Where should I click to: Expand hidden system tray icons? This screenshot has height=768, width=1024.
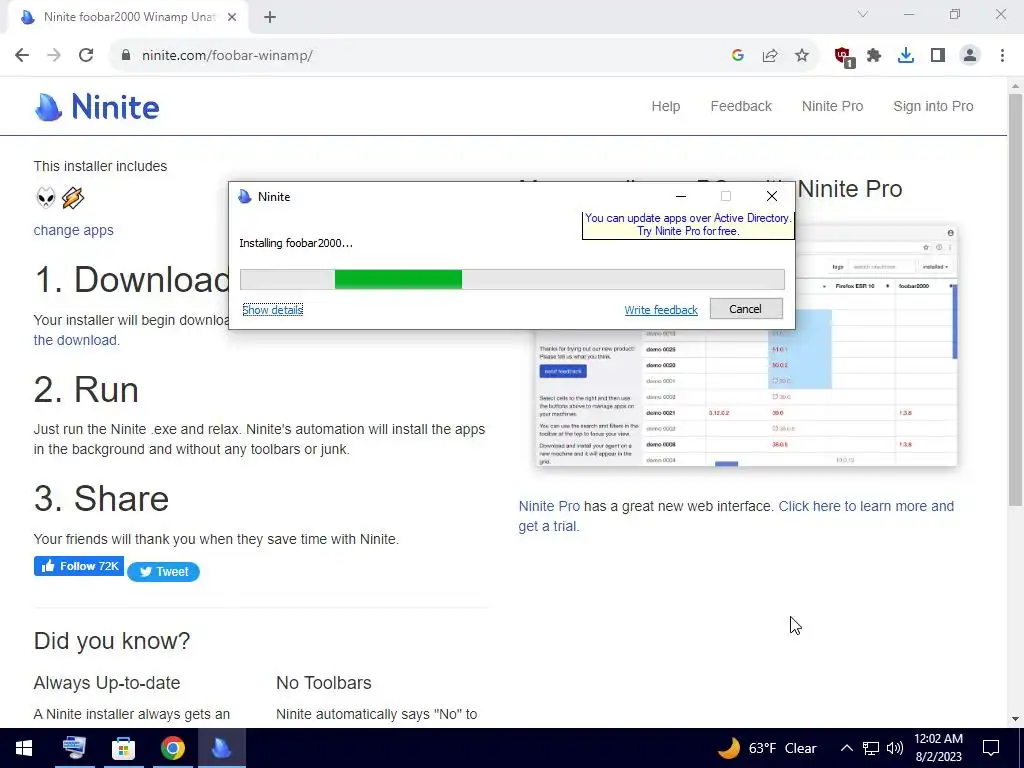click(x=846, y=748)
